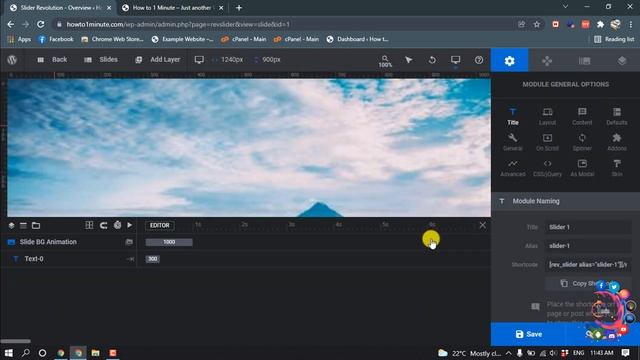
Task: Collapse the Module Naming section
Action: coord(565,201)
